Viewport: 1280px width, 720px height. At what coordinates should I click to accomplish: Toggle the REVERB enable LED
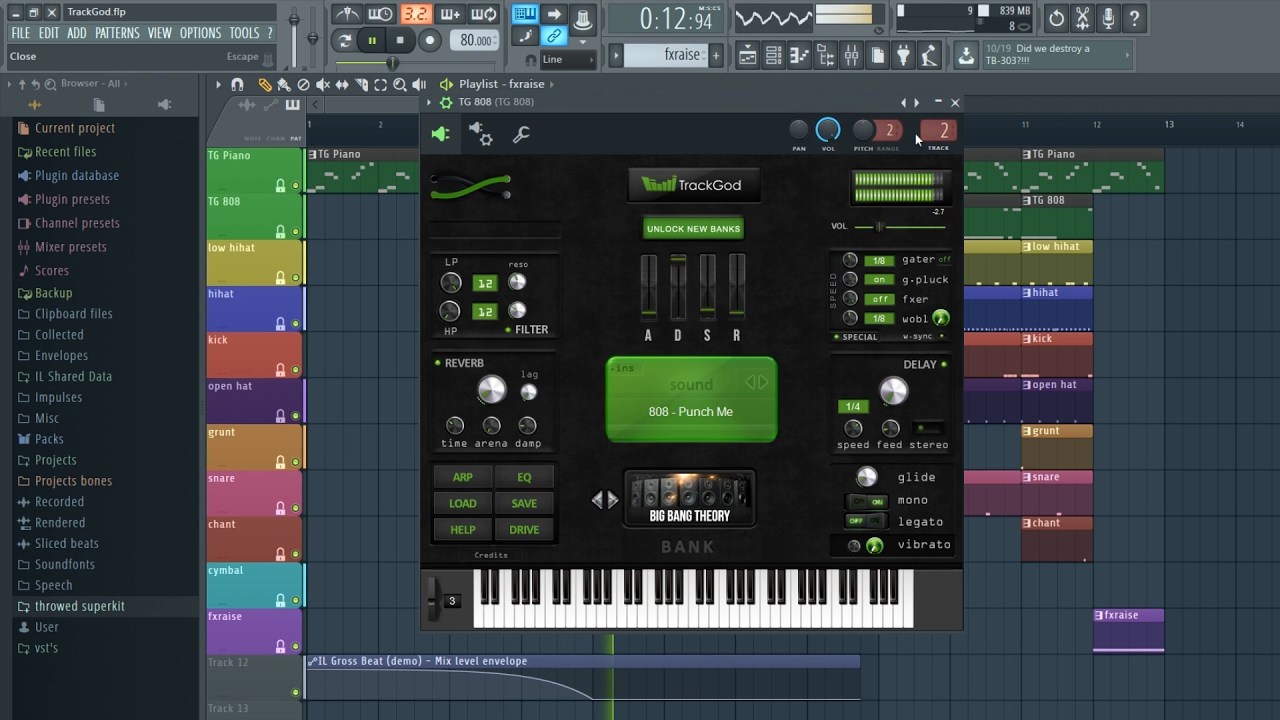[438, 363]
